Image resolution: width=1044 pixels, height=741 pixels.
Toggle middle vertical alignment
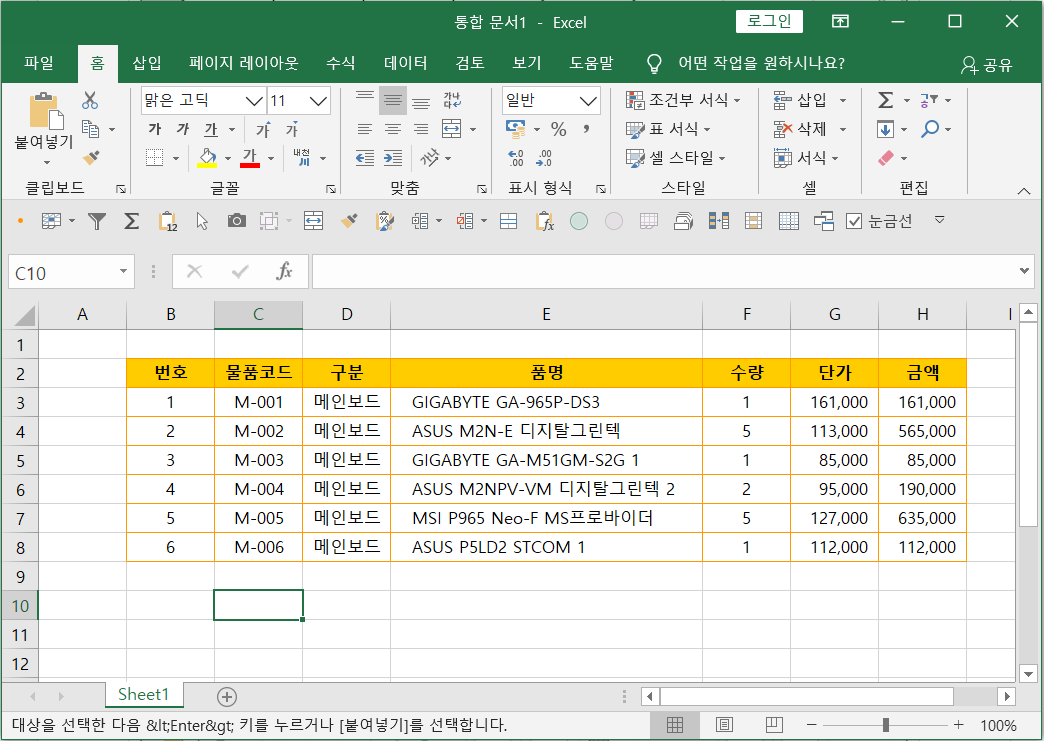[x=393, y=101]
